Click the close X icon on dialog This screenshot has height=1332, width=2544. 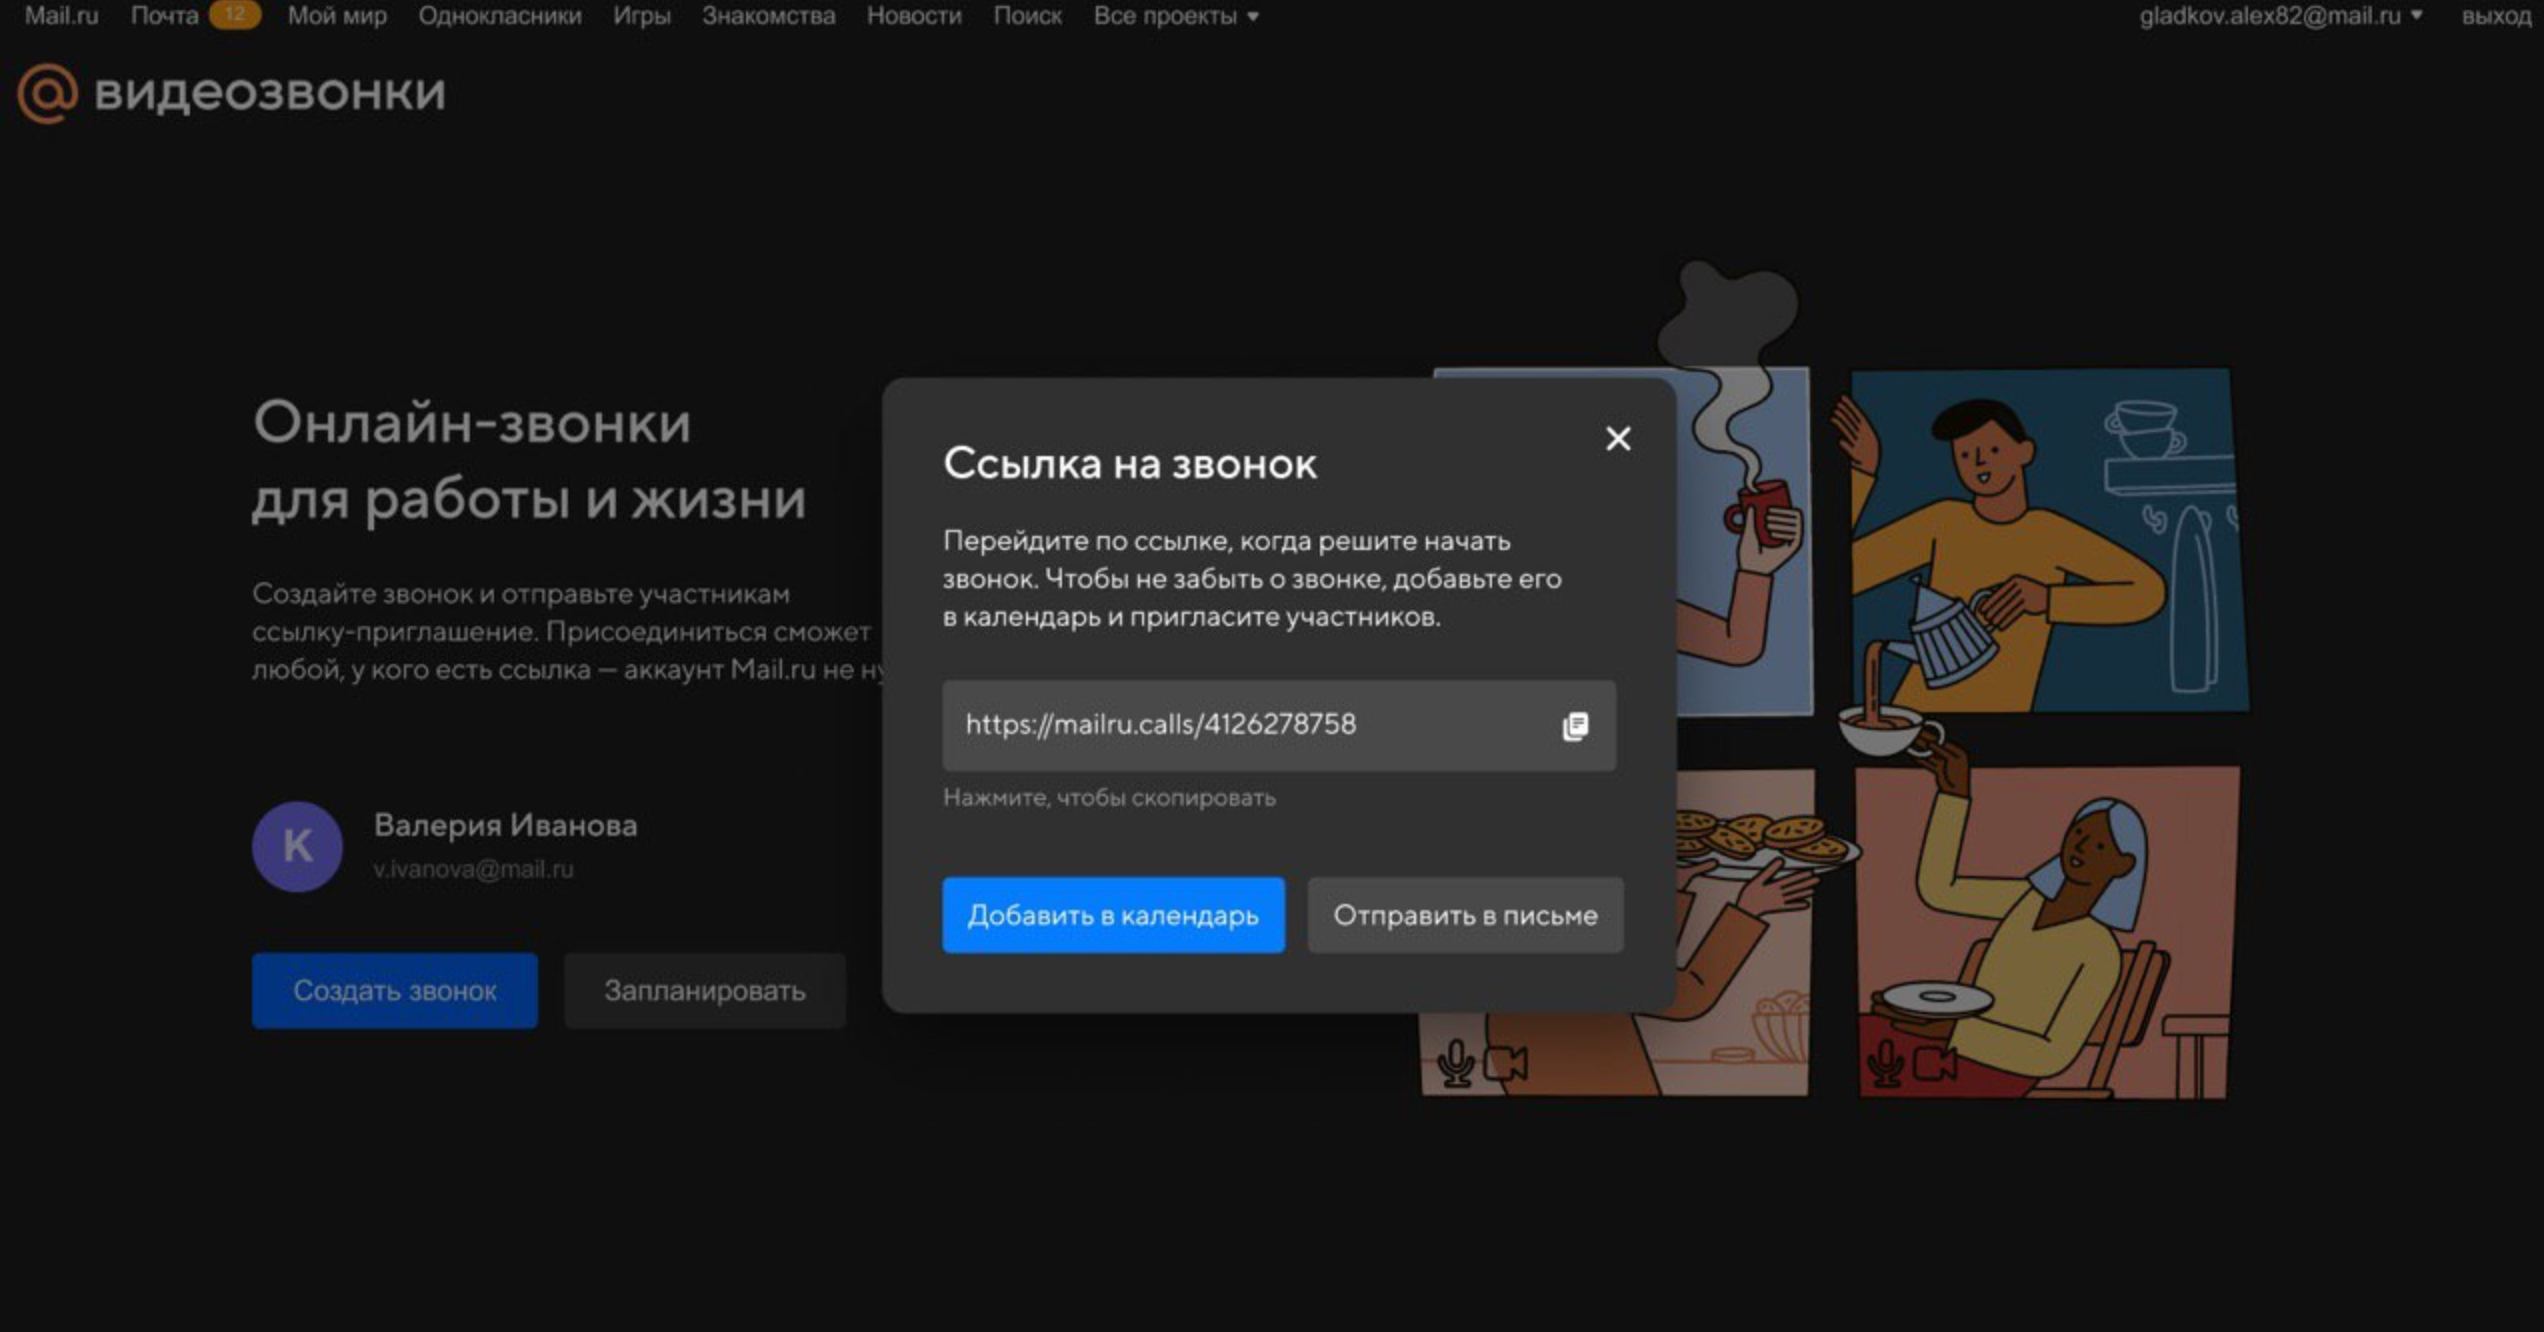pyautogui.click(x=1617, y=439)
